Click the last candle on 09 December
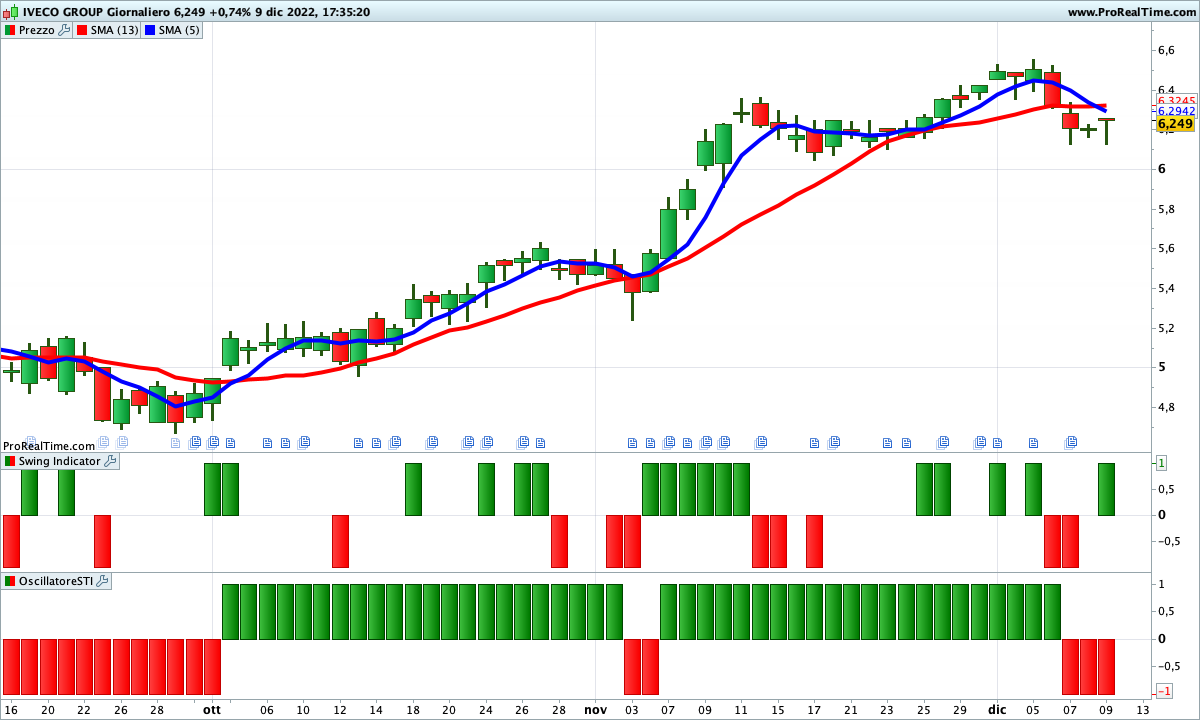Viewport: 1200px width, 720px height. coord(1106,130)
